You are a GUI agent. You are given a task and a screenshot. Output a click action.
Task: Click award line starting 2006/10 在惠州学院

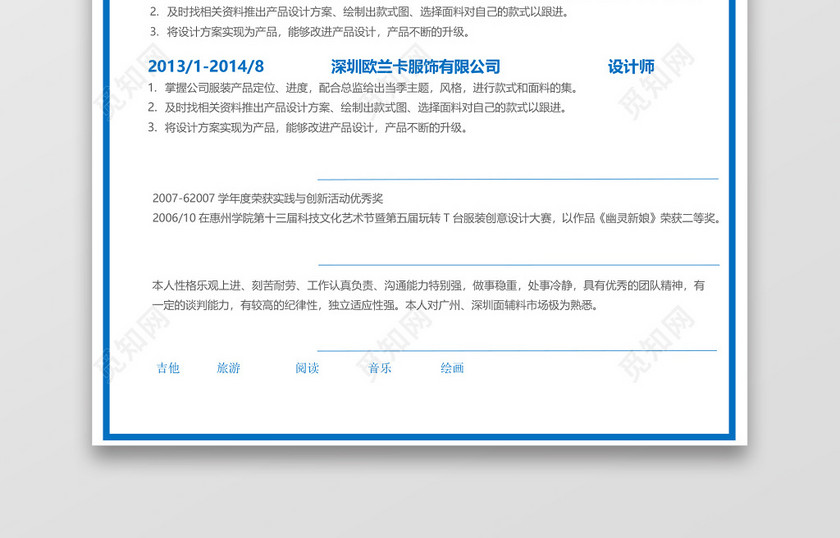click(437, 218)
